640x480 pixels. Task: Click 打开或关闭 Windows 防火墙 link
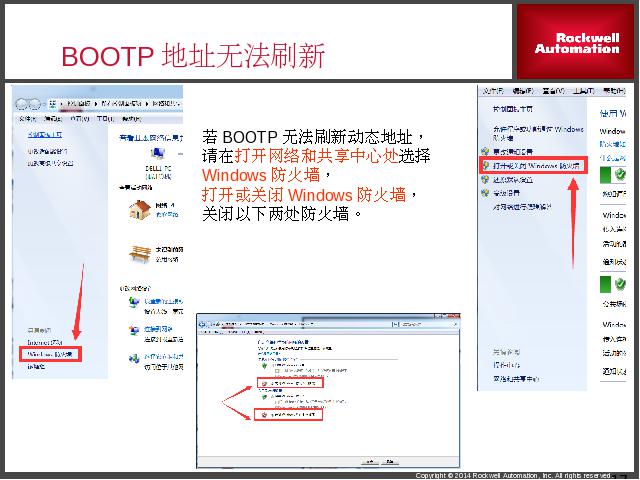point(536,166)
